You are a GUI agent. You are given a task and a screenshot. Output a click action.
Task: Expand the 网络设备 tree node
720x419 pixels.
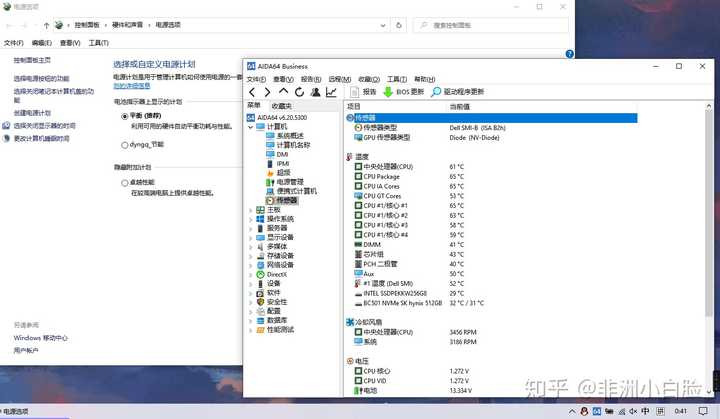(x=251, y=265)
